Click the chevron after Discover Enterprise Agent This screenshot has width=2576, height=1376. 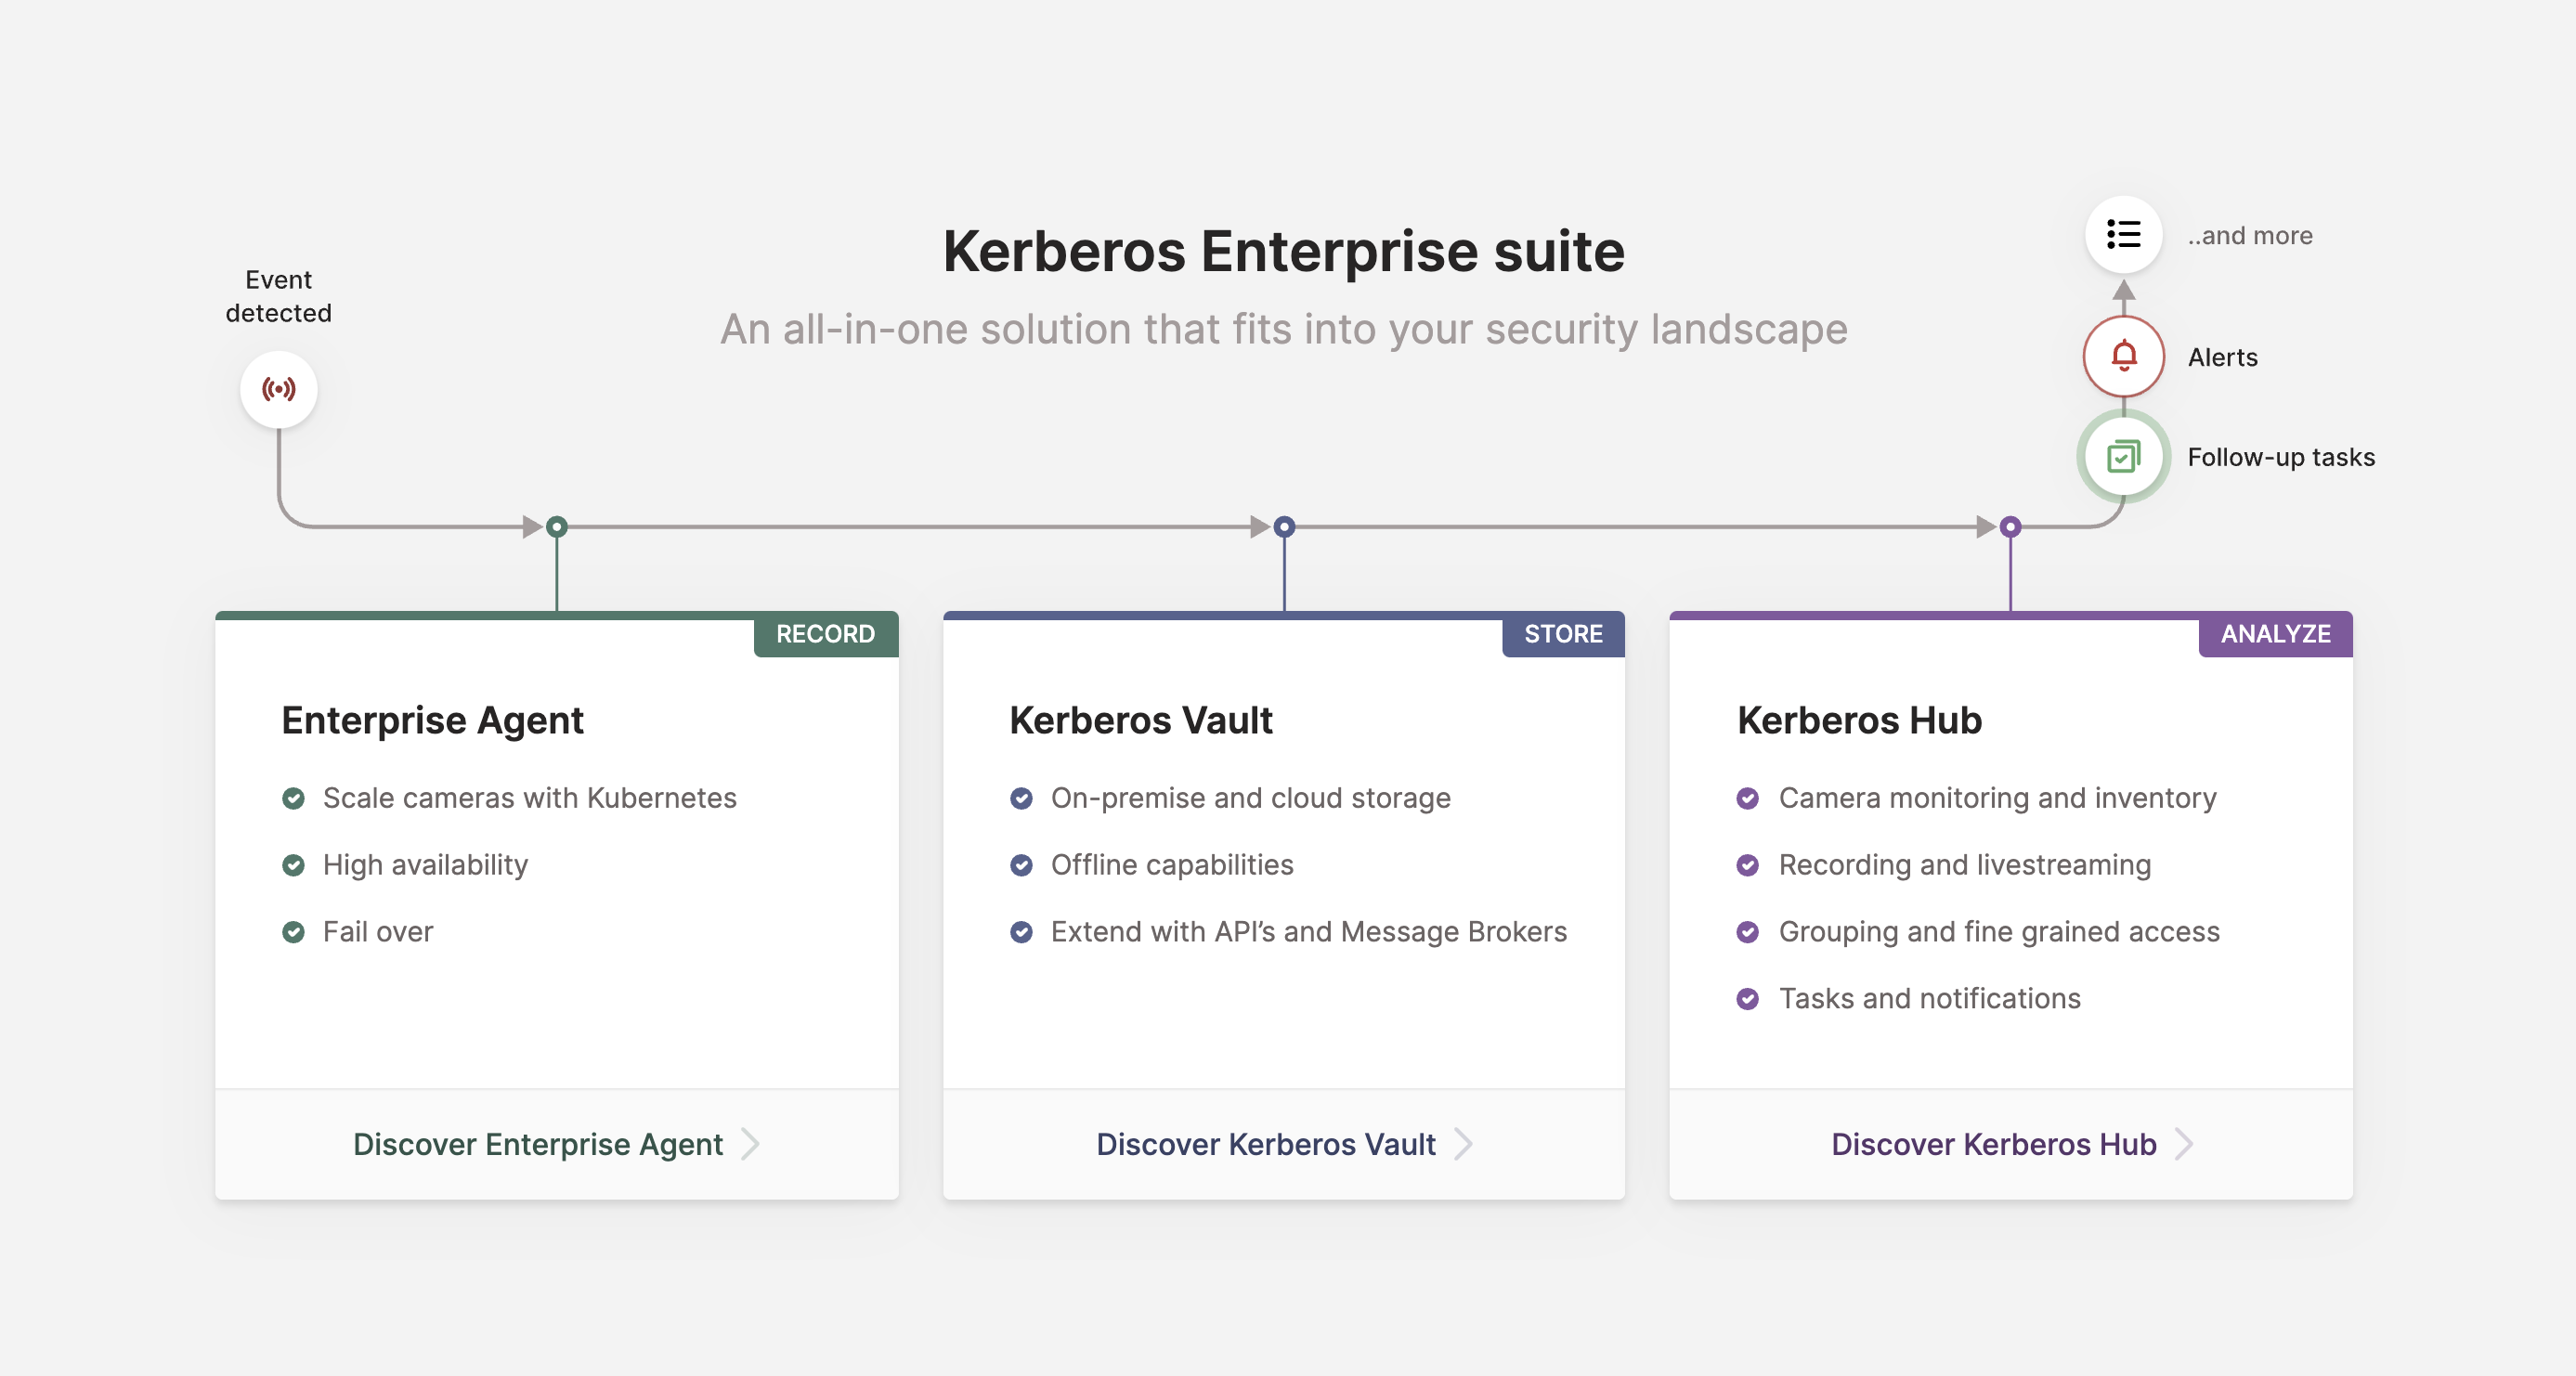[751, 1143]
